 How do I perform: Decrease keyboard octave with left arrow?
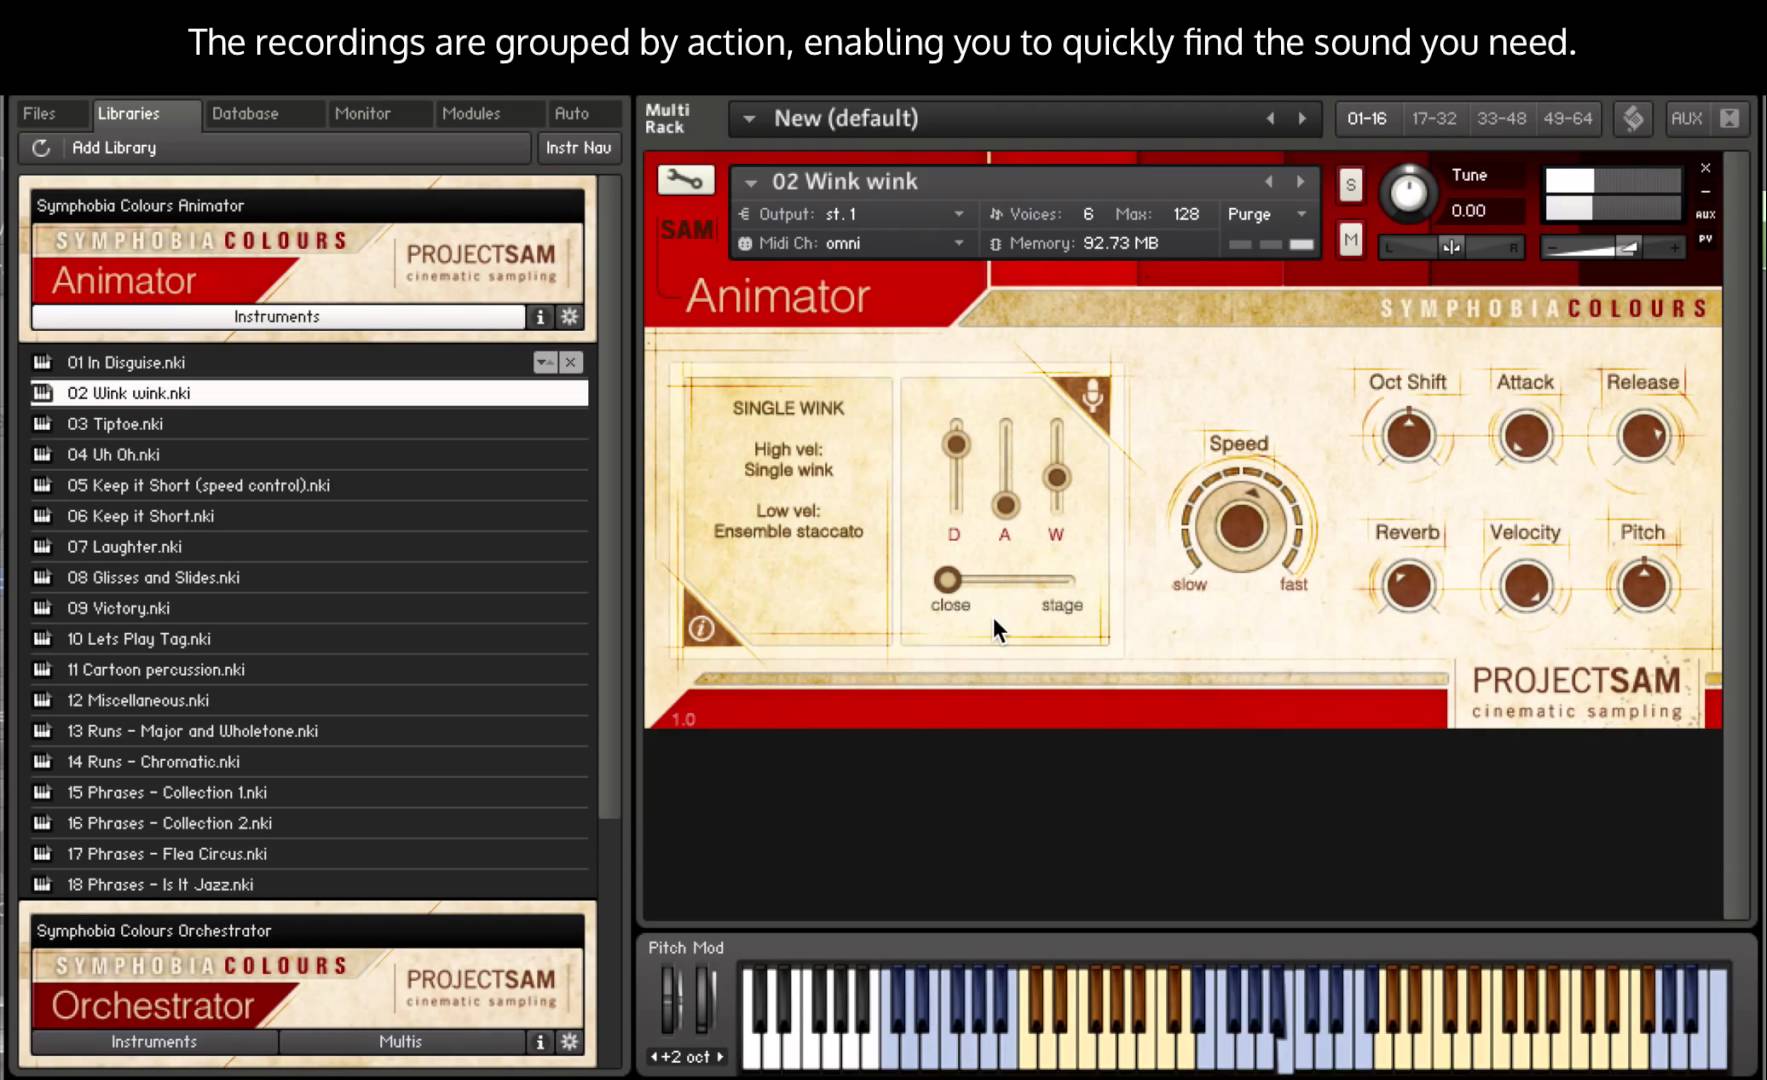[x=654, y=1057]
